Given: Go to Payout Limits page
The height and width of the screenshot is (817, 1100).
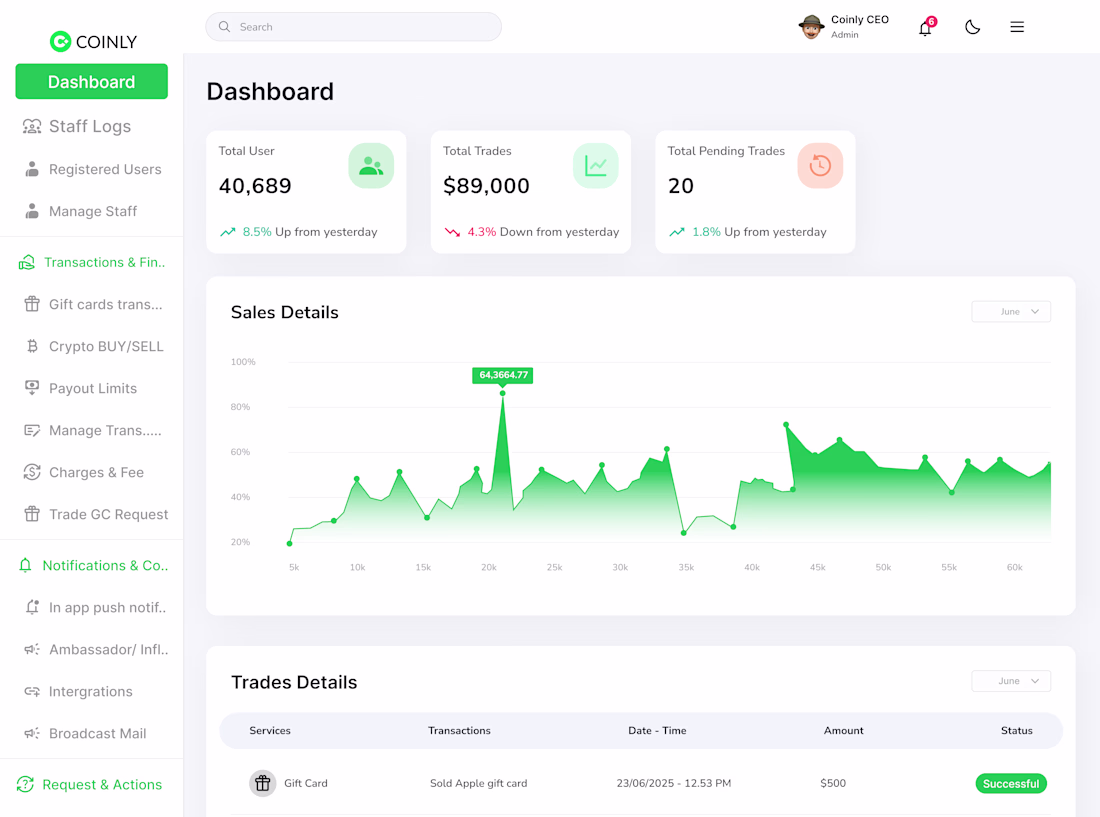Looking at the screenshot, I should click(x=93, y=388).
